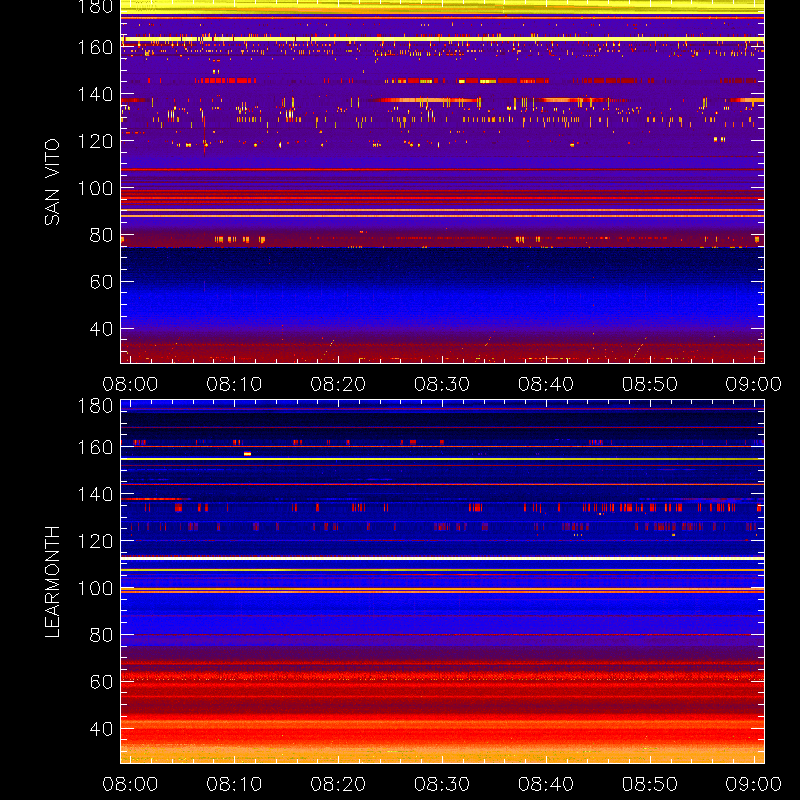This screenshot has width=800, height=800.
Task: Select the 40 tick label on San Vito axis
Action: [x=101, y=329]
